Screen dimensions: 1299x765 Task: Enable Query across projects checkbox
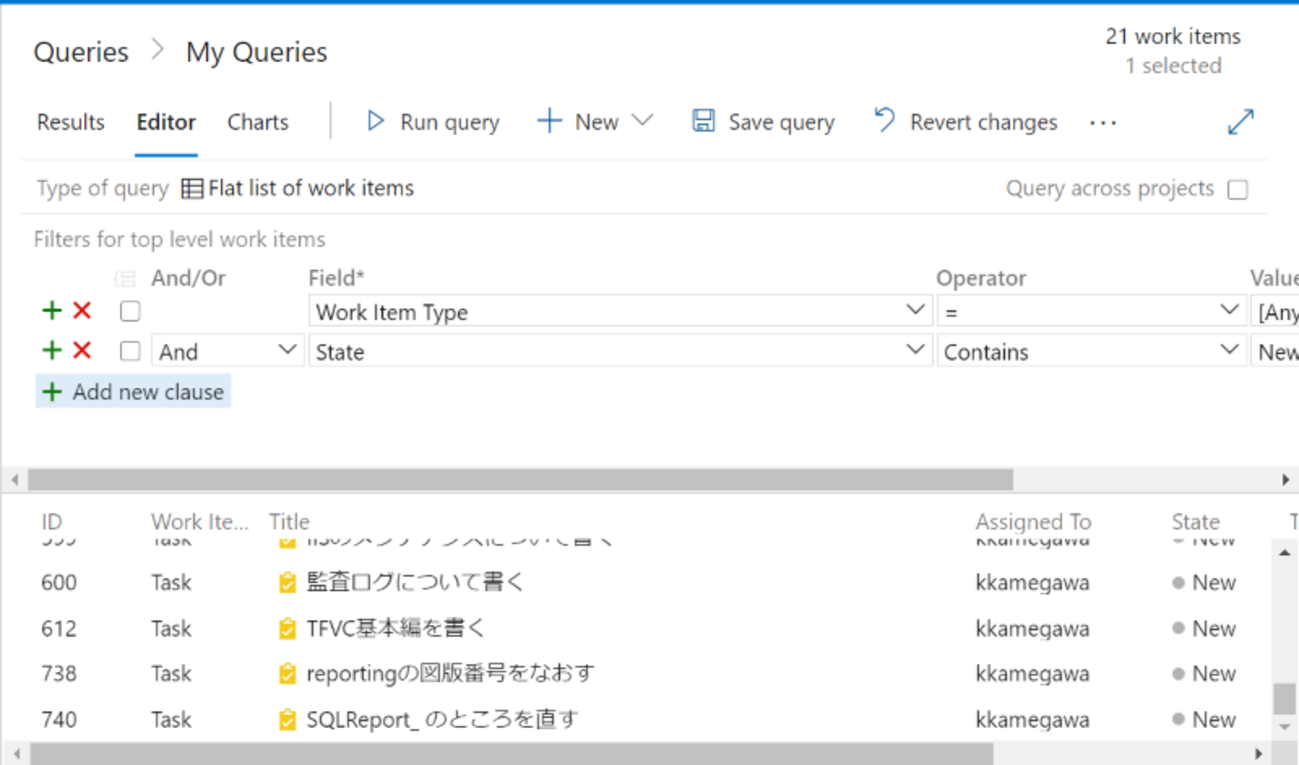[1237, 189]
